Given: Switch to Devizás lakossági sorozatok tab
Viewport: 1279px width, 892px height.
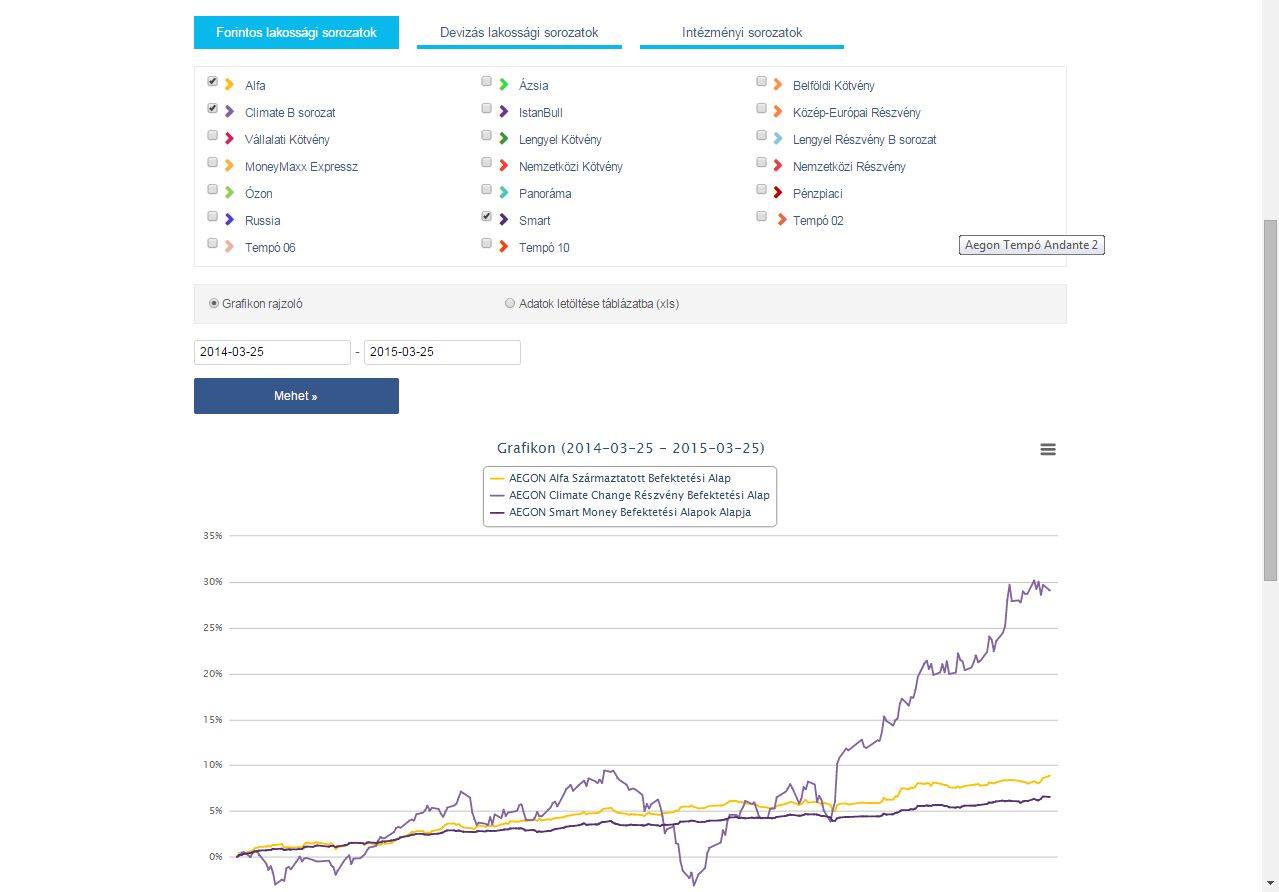Looking at the screenshot, I should click(519, 32).
